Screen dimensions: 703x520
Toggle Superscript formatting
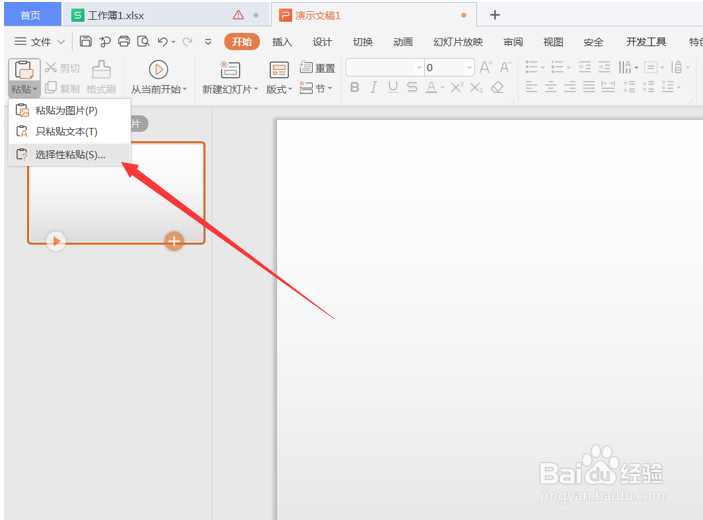pos(457,87)
